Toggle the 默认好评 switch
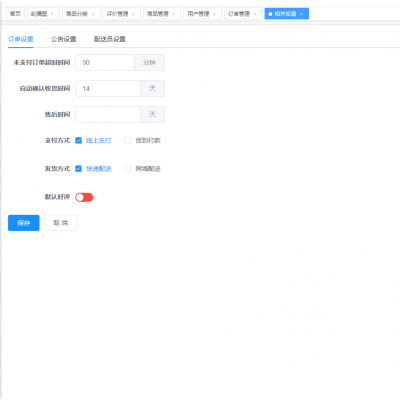This screenshot has width=400, height=400. coord(84,197)
